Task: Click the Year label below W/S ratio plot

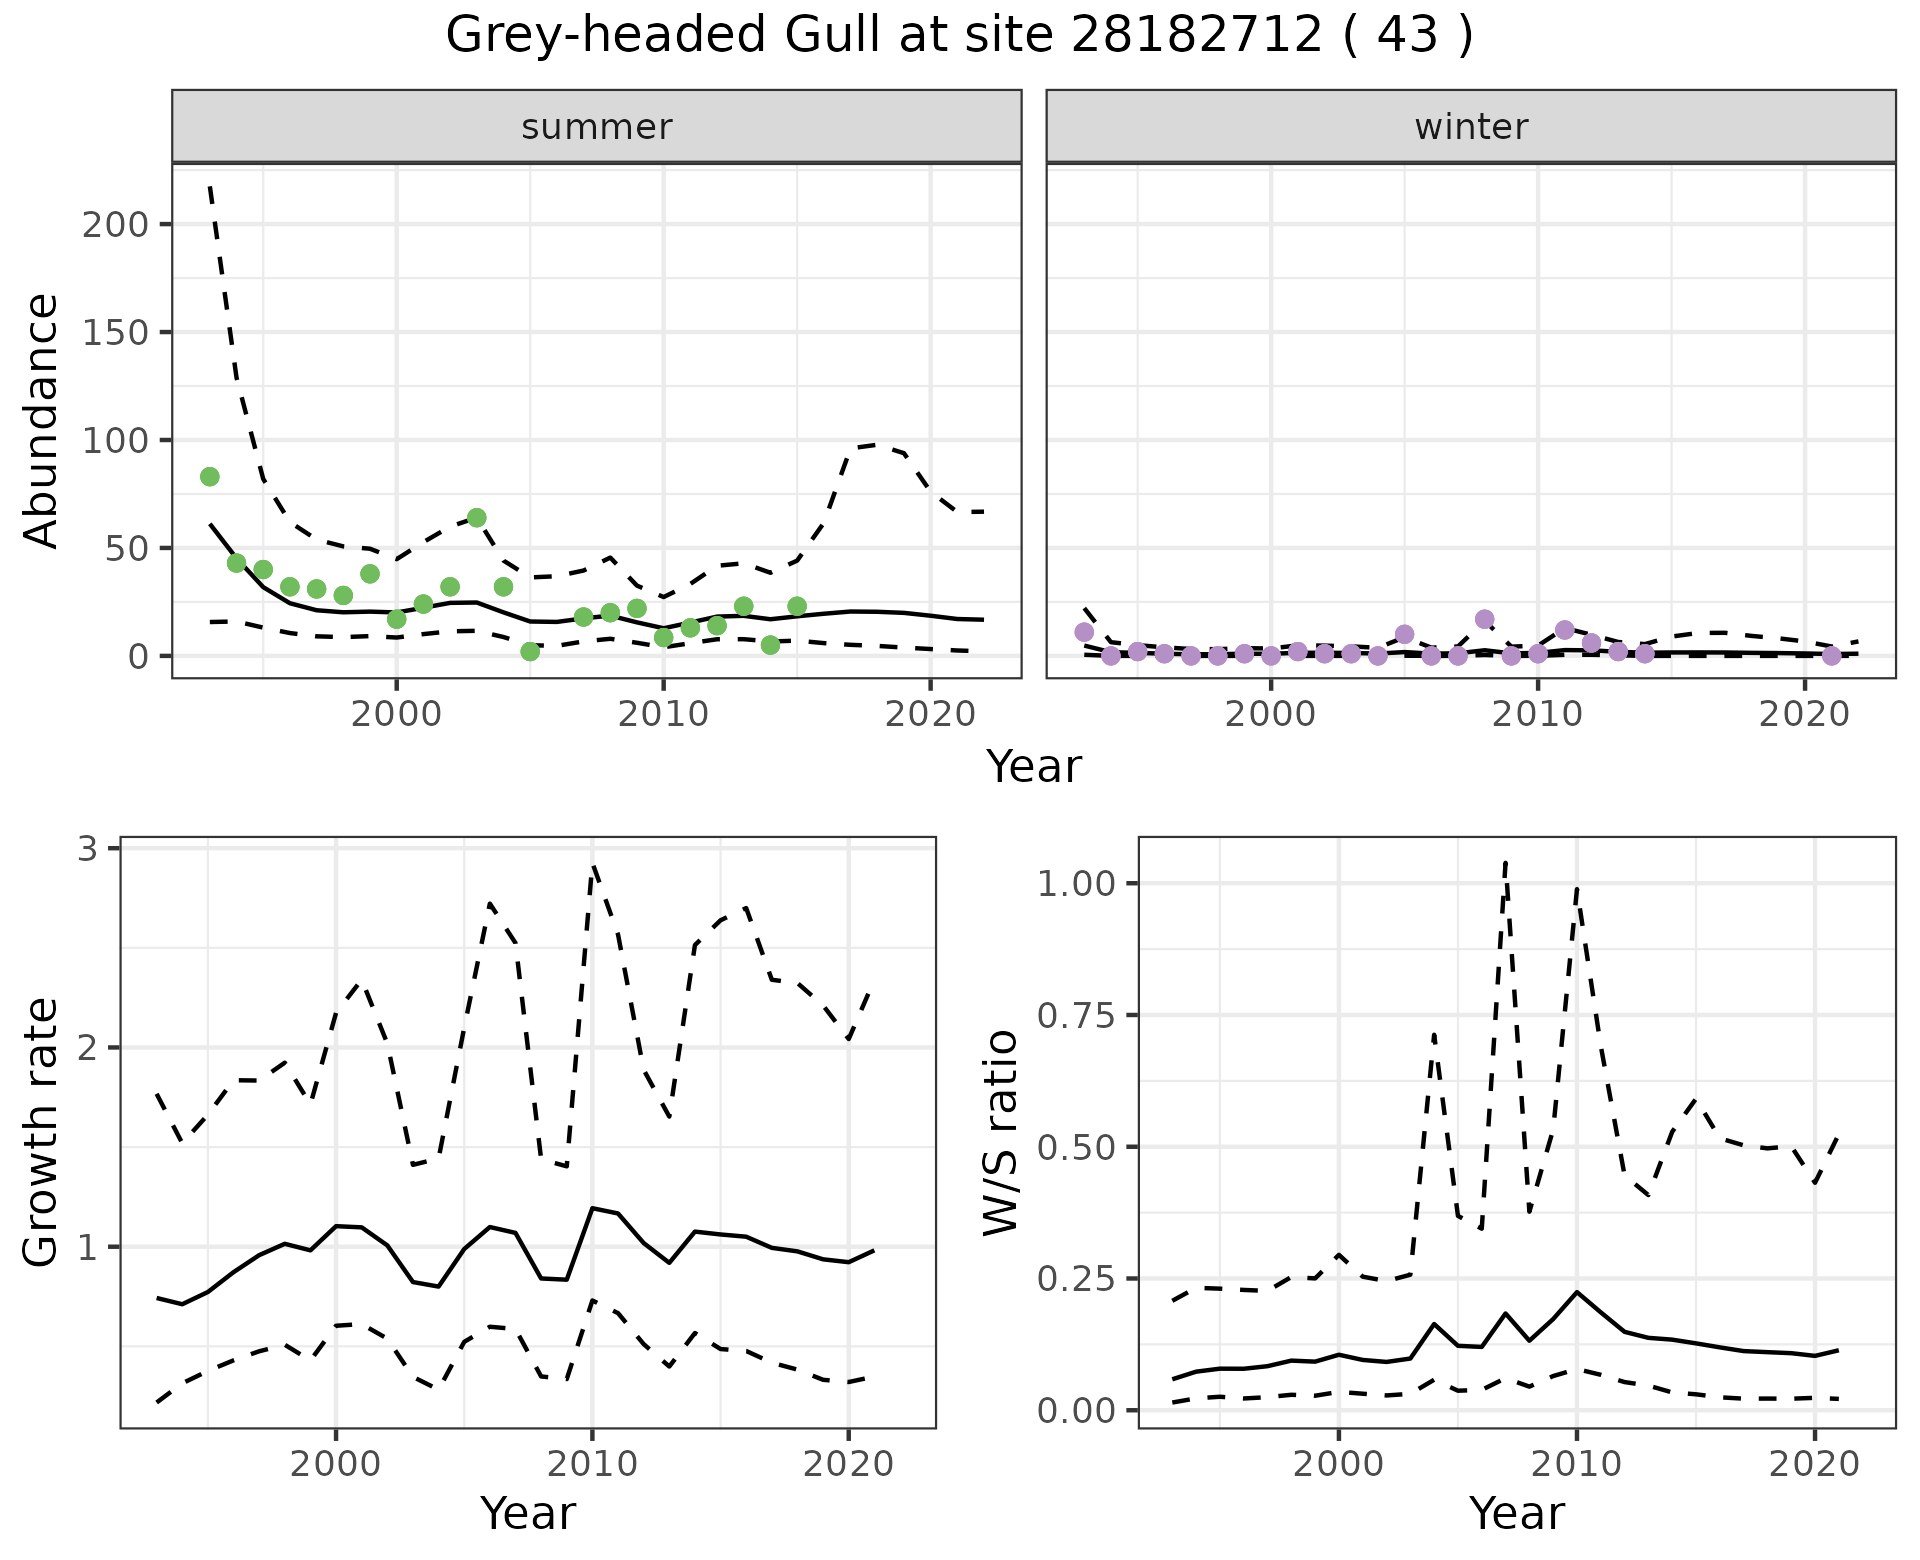Action: click(1516, 1513)
